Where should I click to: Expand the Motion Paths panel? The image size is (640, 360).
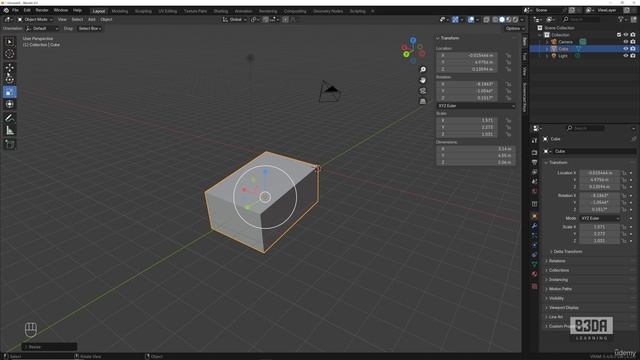tap(560, 289)
